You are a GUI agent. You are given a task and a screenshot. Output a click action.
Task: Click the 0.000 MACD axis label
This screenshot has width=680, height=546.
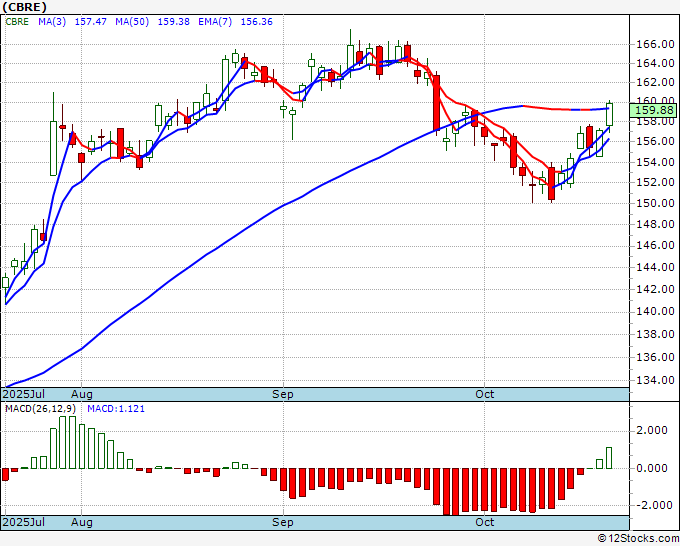(x=652, y=468)
